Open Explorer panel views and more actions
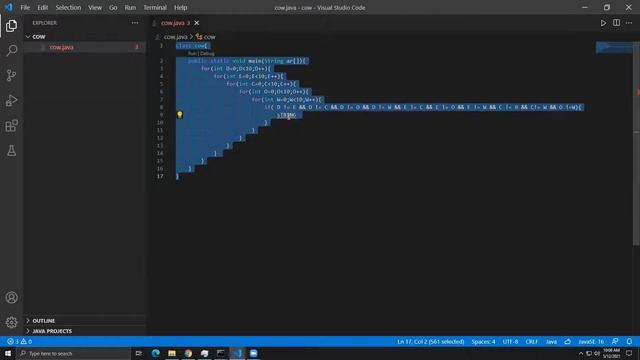640x360 pixels. 135,23
